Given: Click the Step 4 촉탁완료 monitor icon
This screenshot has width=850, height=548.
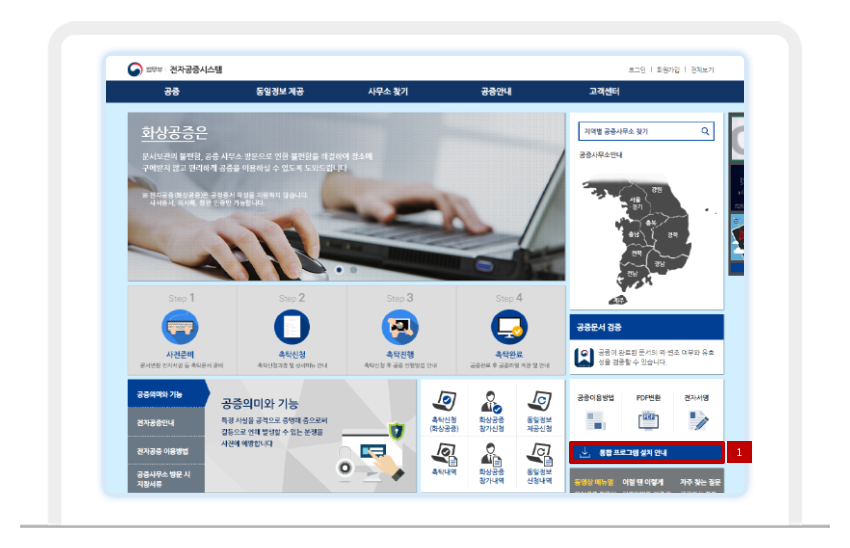Looking at the screenshot, I should click(509, 327).
